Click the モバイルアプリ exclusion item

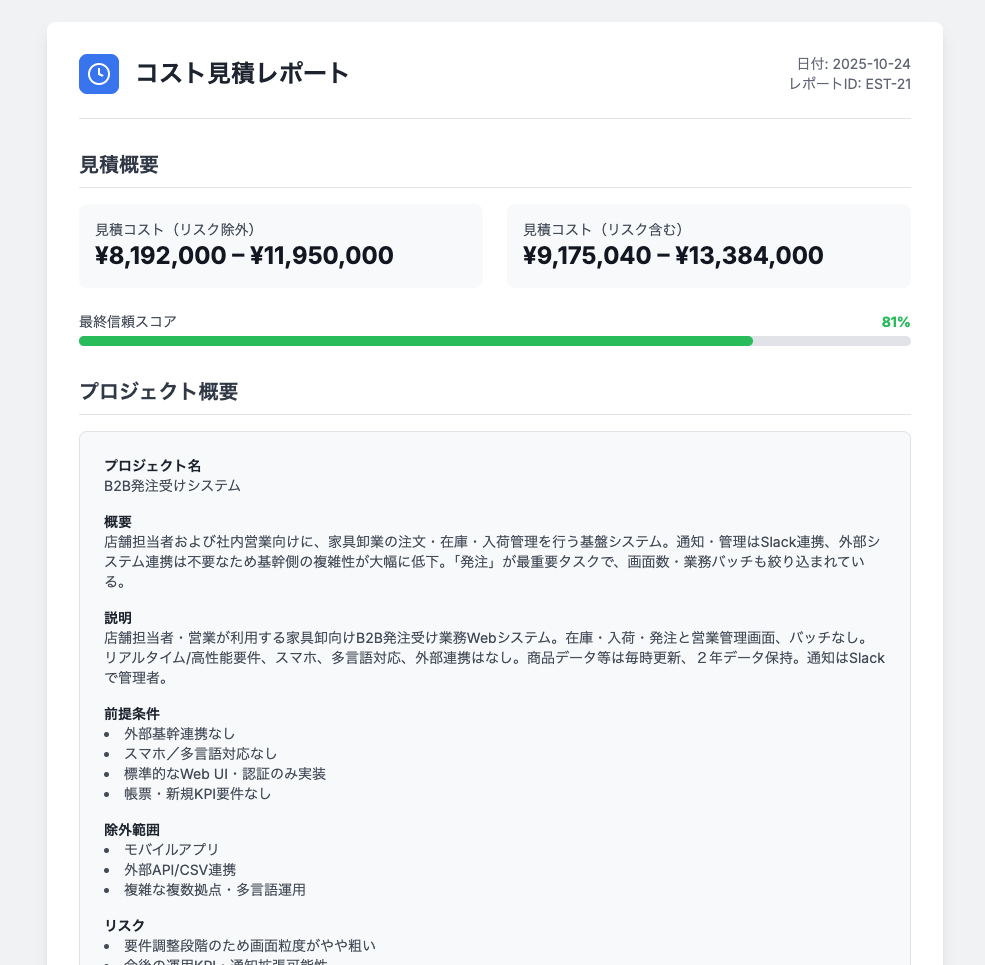(x=171, y=850)
